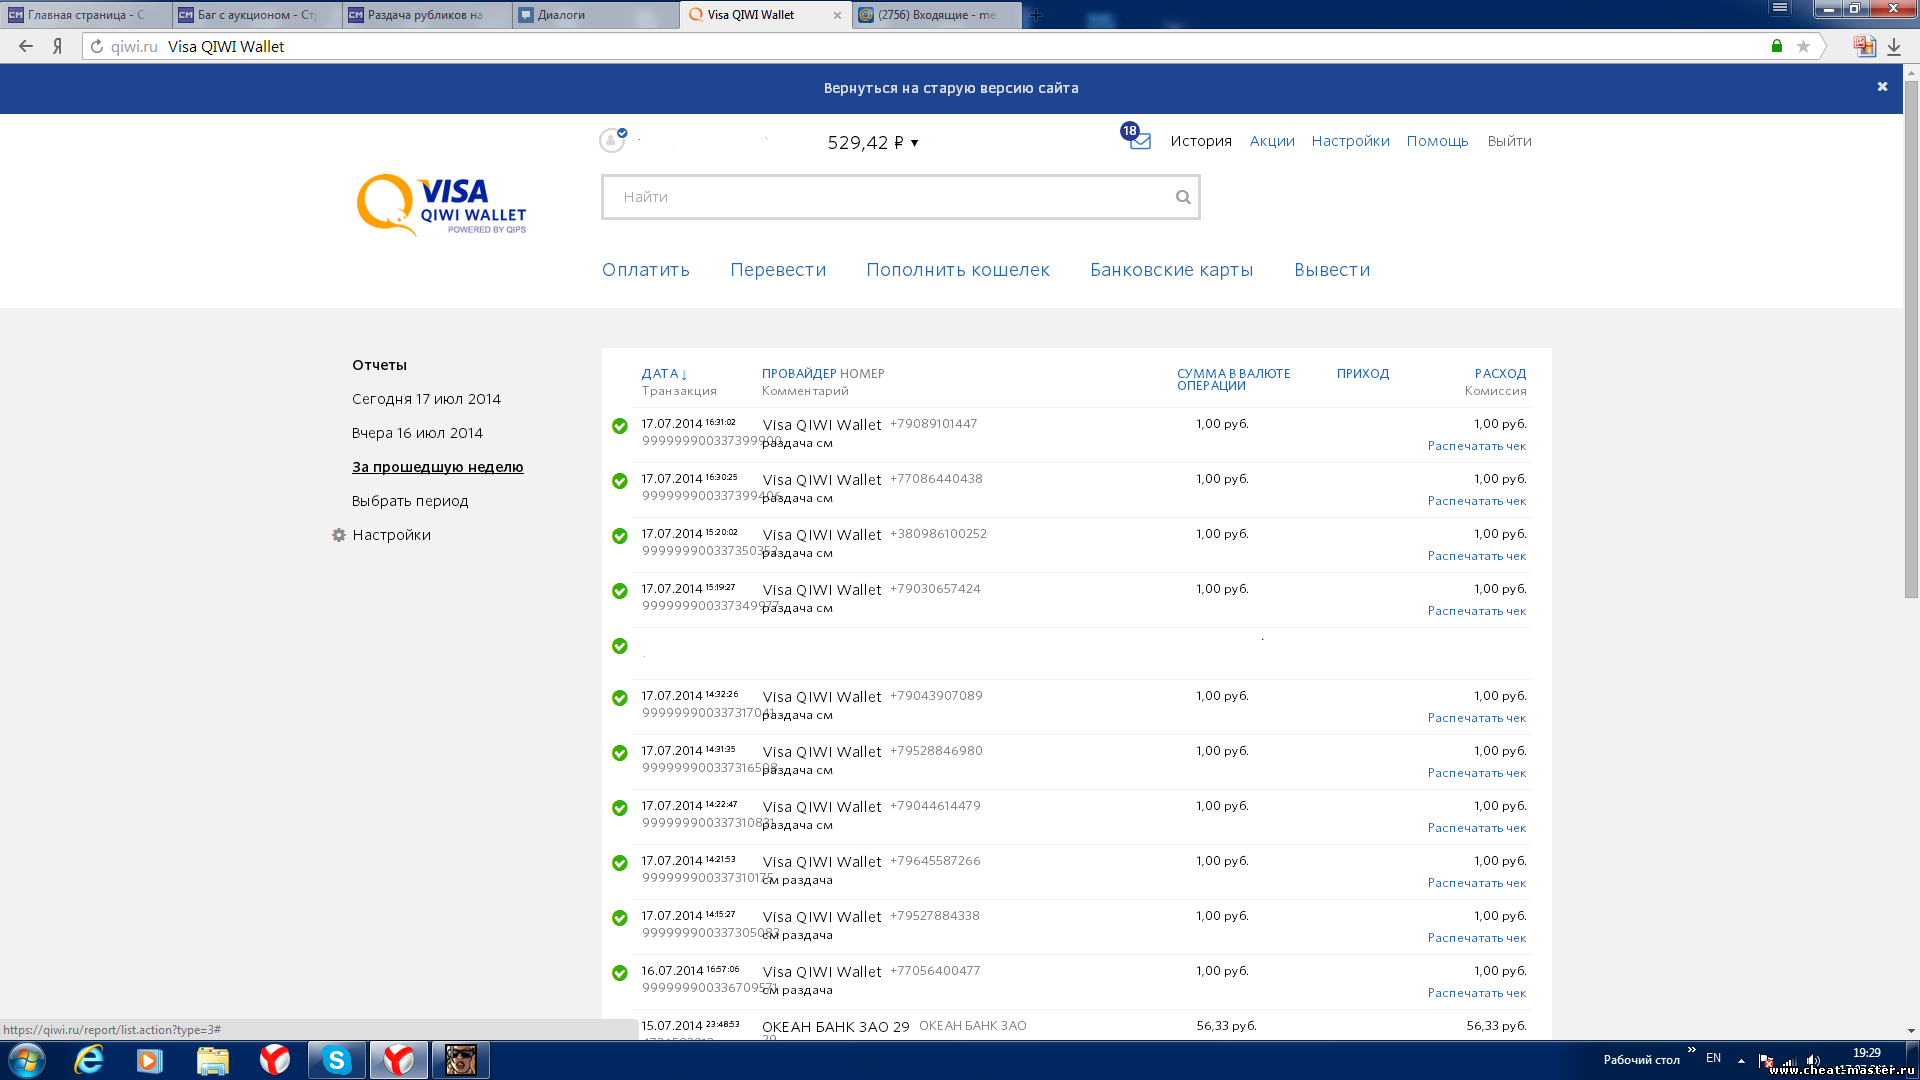Sort by РАСХОД column header
Viewport: 1920px width, 1080px height.
tap(1500, 374)
